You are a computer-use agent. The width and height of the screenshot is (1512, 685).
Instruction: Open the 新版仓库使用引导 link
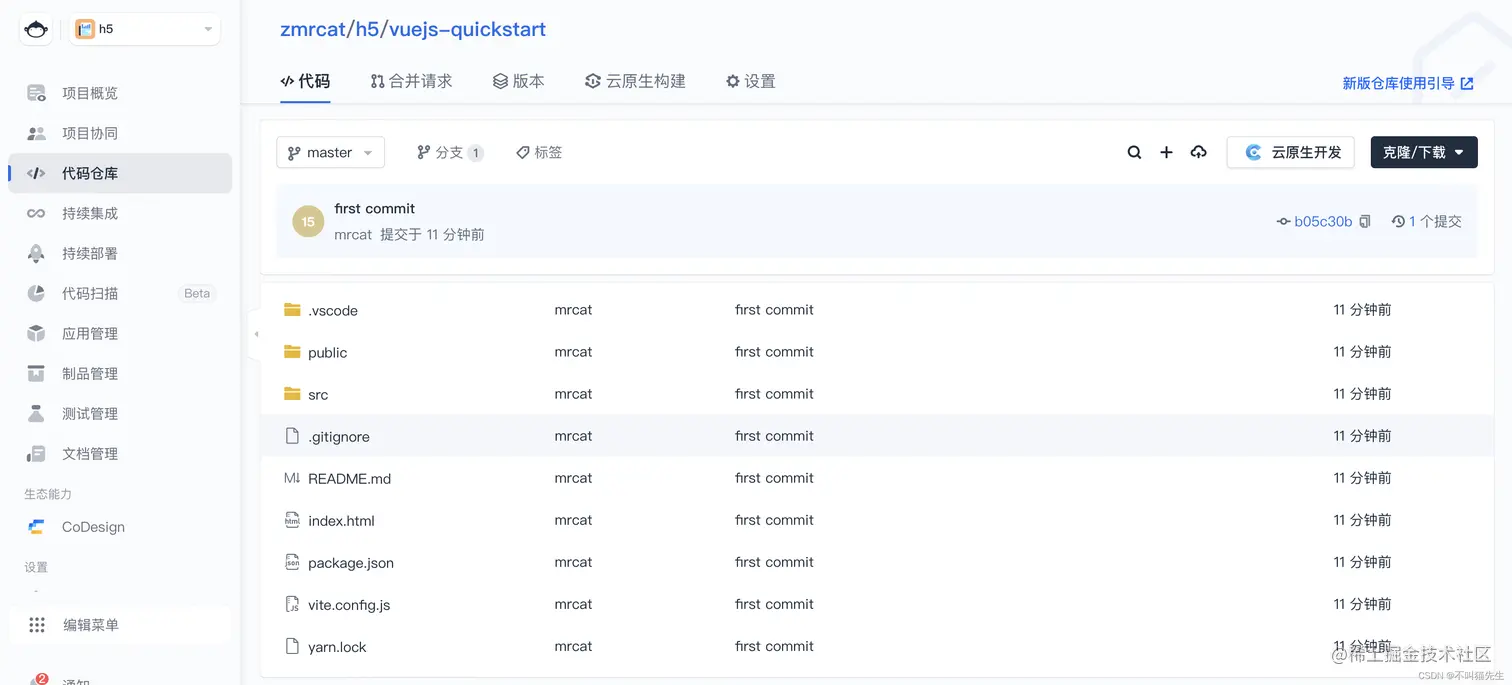point(1408,84)
